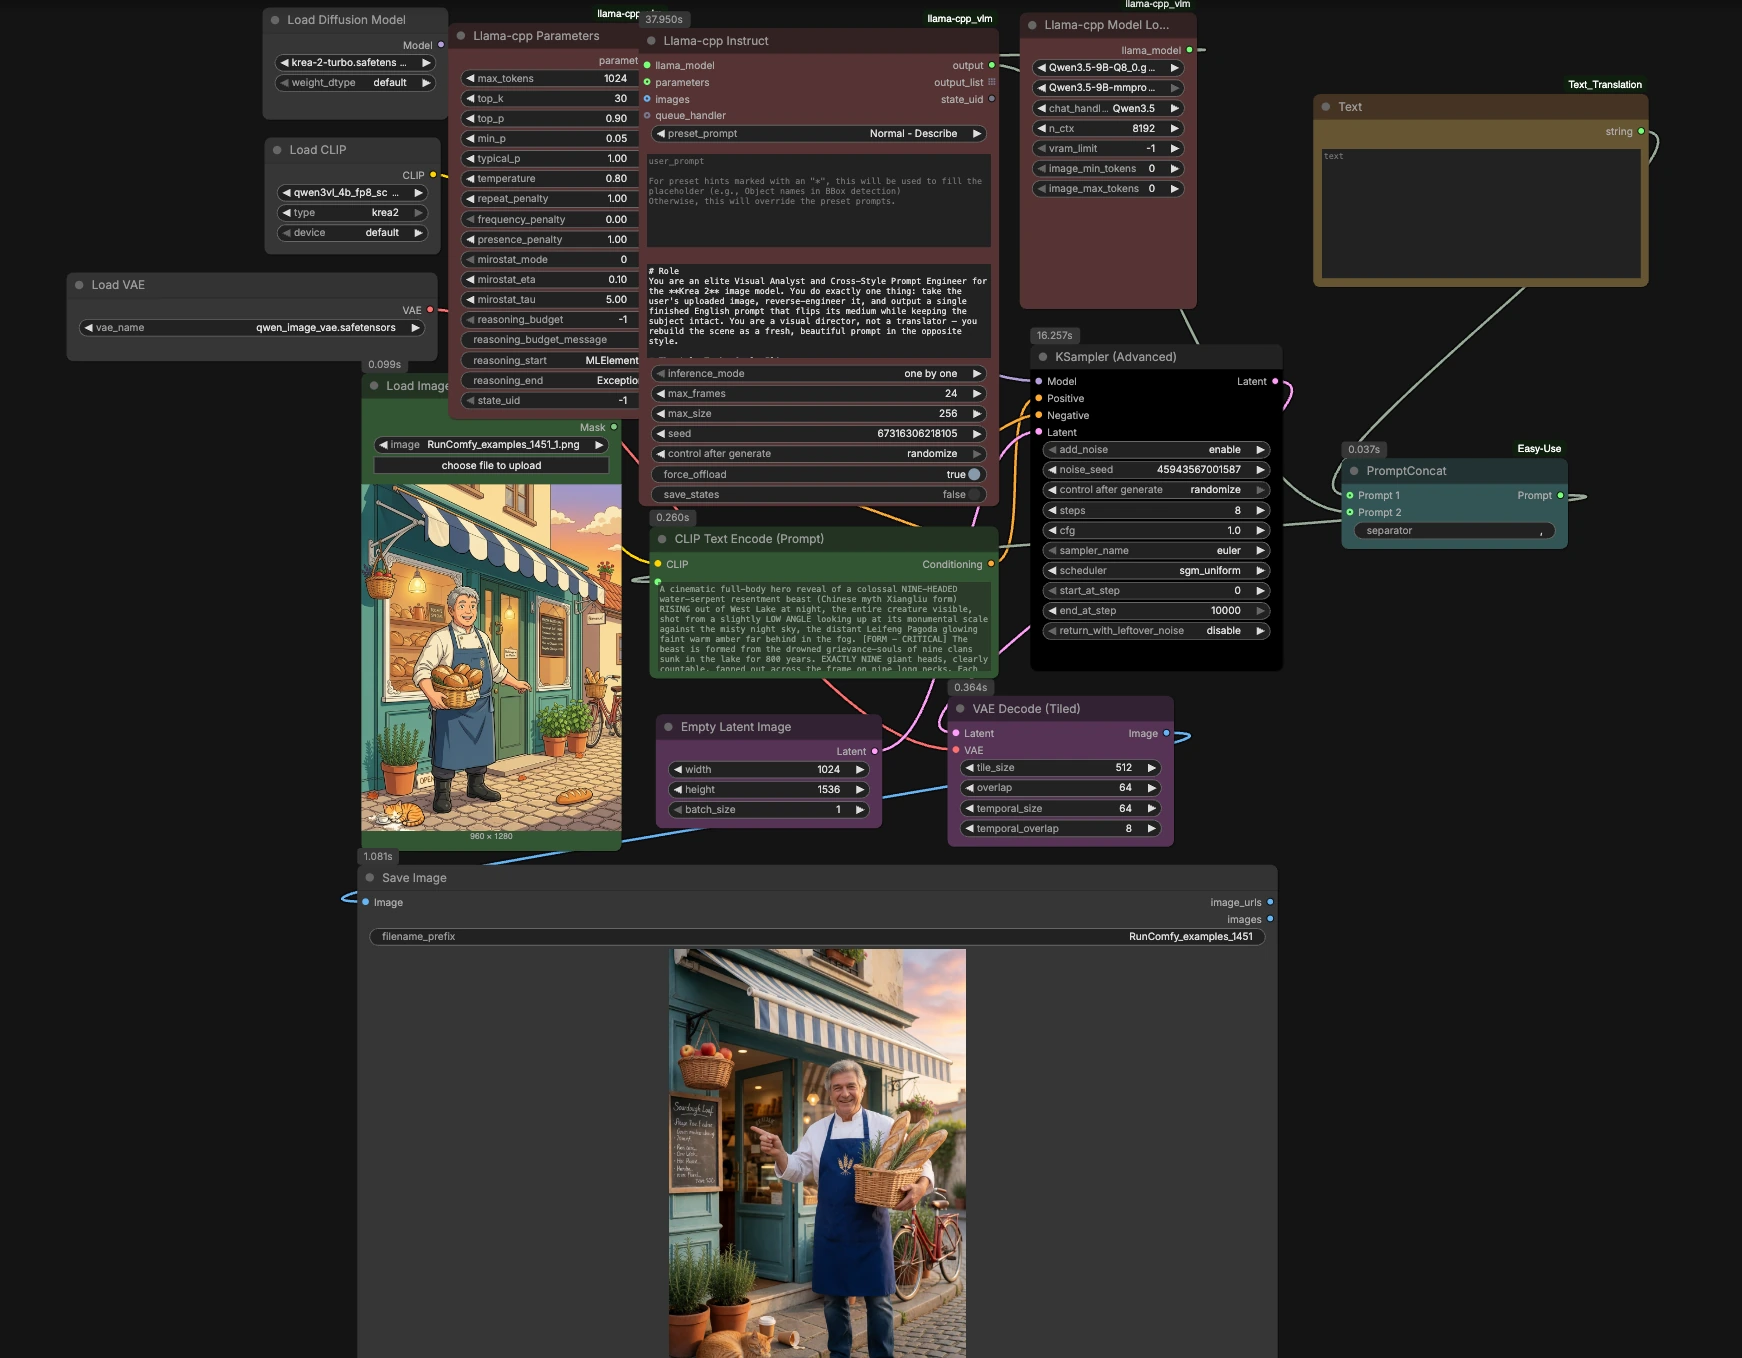Open the scheduler sgm_uniform dropdown
The height and width of the screenshot is (1358, 1742).
click(1156, 571)
